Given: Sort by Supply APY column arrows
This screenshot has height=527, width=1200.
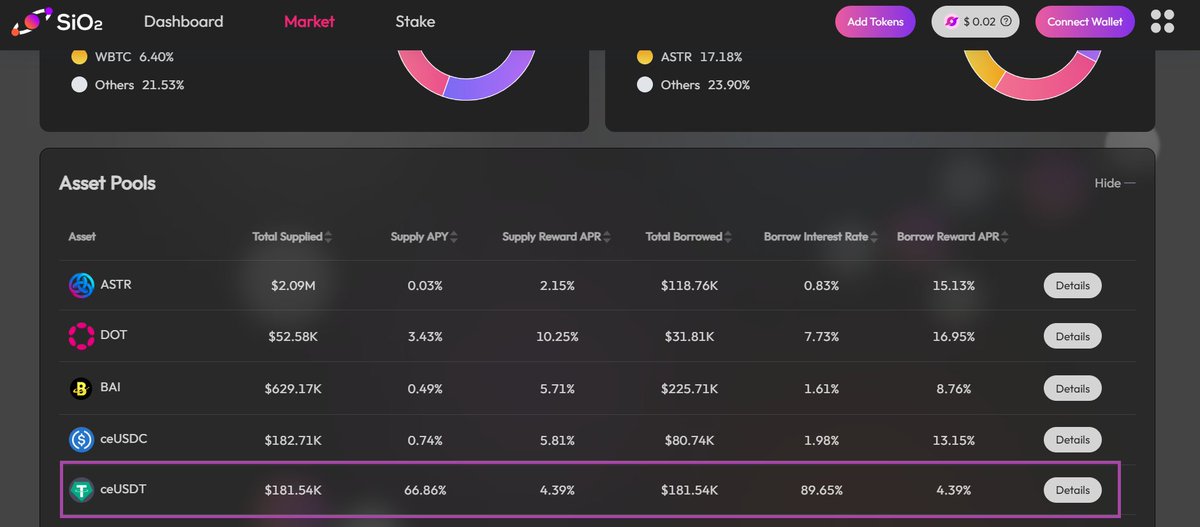Looking at the screenshot, I should click(454, 237).
